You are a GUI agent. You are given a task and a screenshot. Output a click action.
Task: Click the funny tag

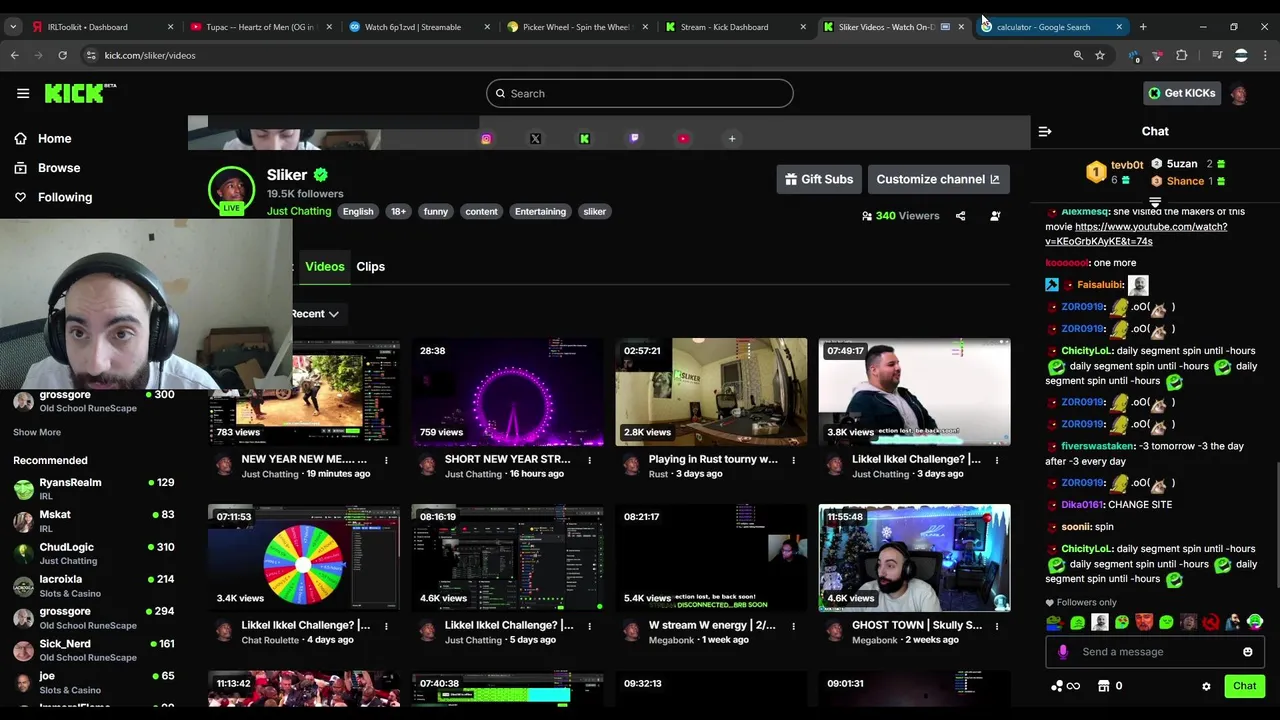436,212
